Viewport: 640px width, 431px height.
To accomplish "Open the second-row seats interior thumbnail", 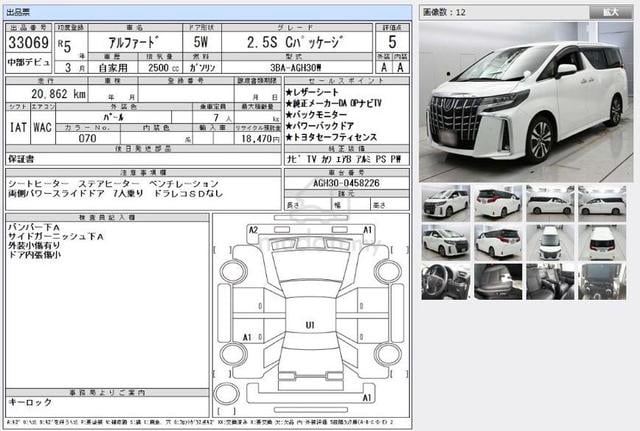I will [x=550, y=282].
